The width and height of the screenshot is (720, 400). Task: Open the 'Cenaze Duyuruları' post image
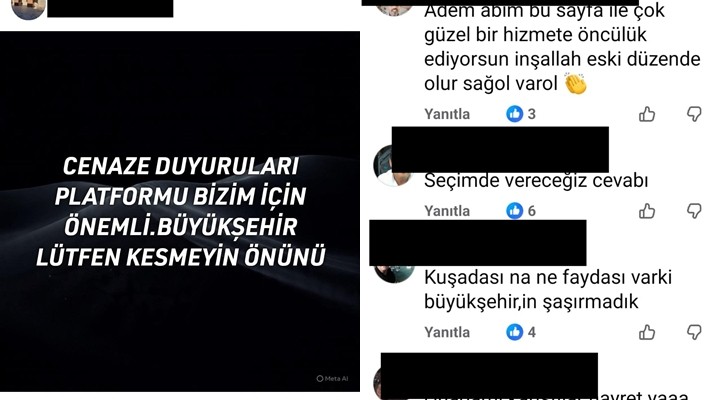click(180, 211)
